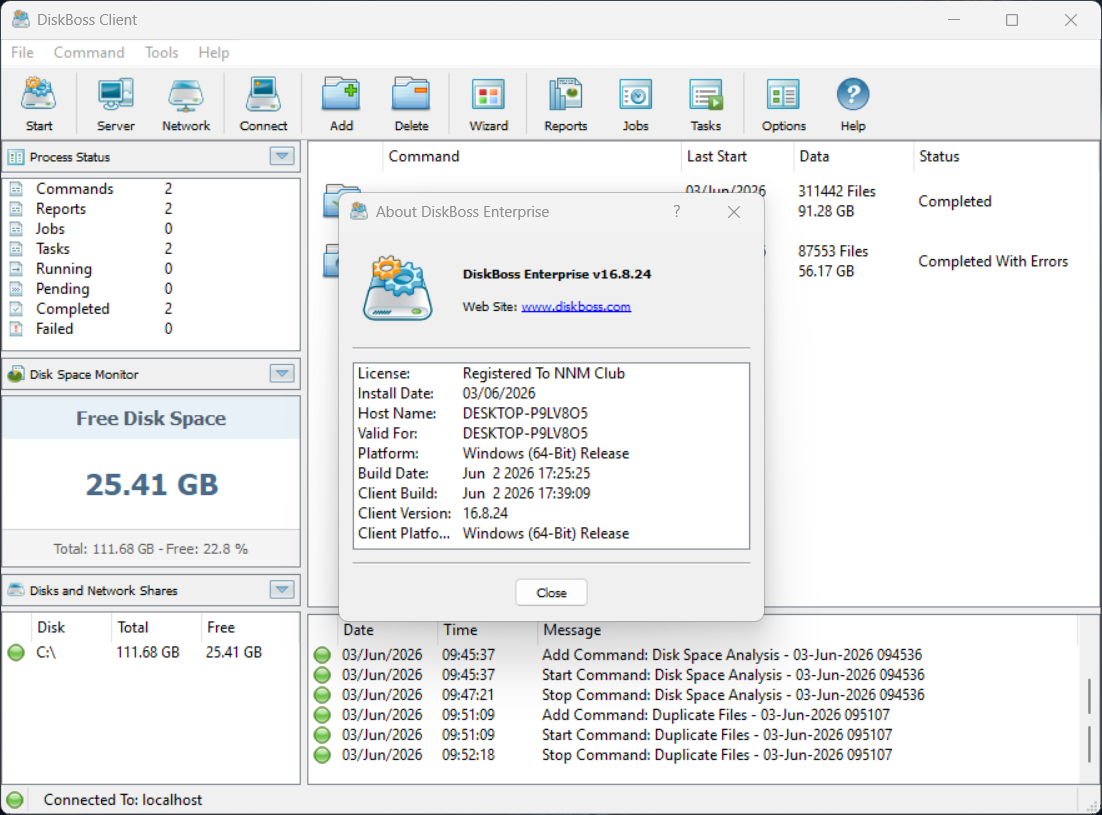The image size is (1102, 815).
Task: Expand the Disks and Network Shares dropdown
Action: pos(283,590)
